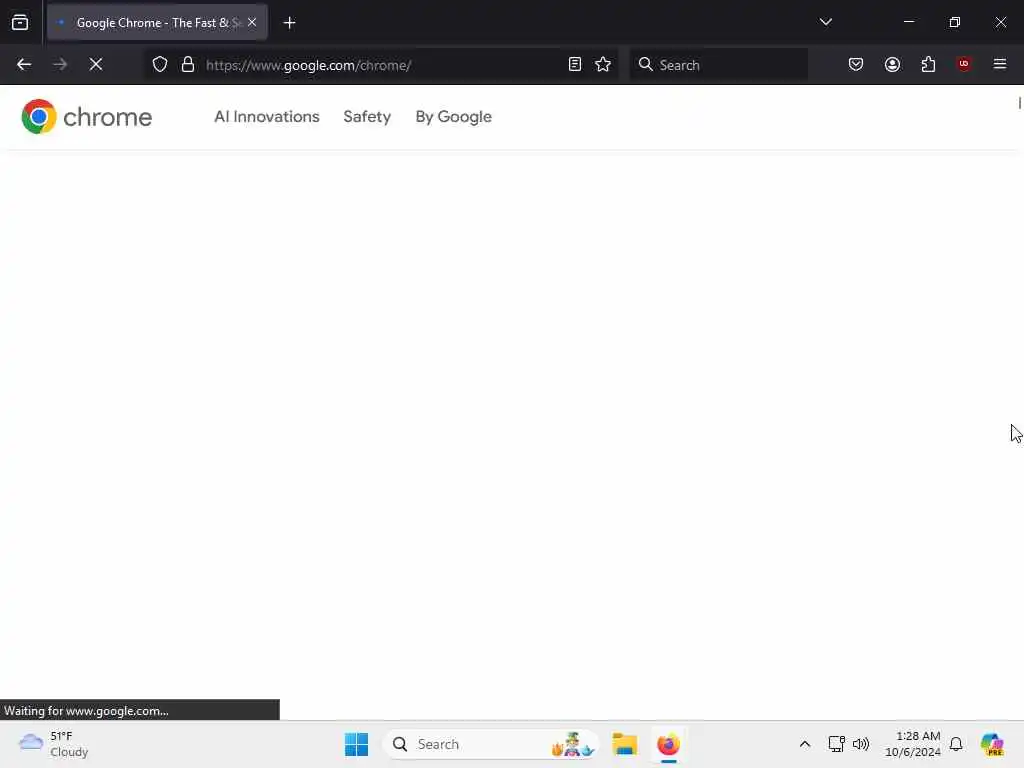
Task: Go forward one page
Action: tap(60, 65)
